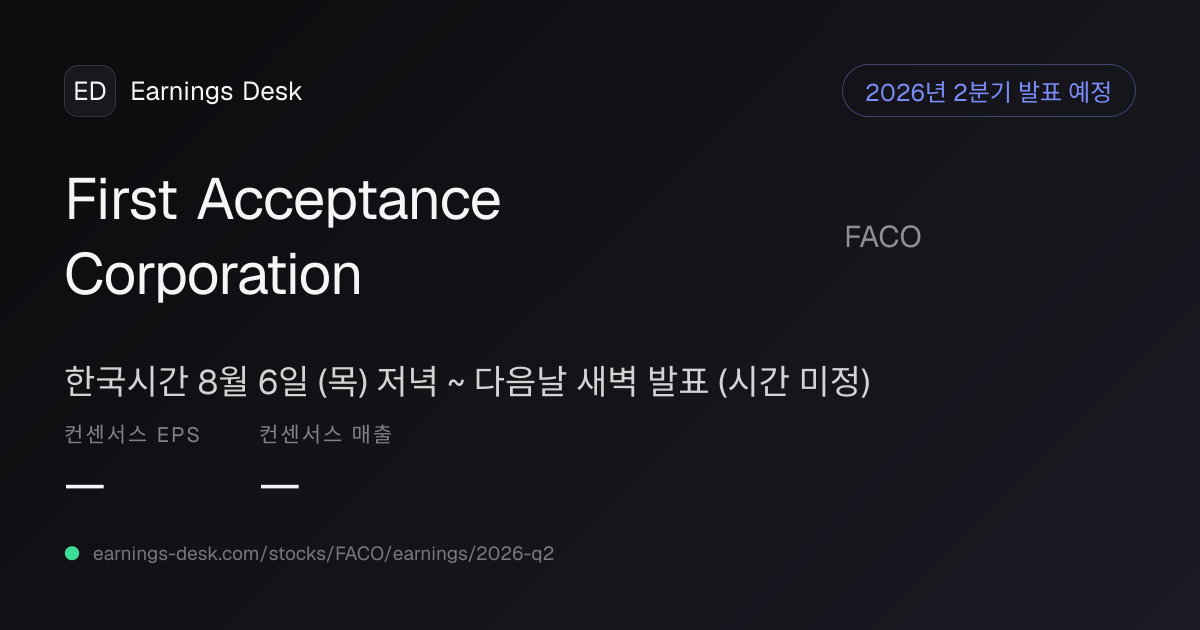This screenshot has height=630, width=1200.
Task: Click the 컨센서스 매출 label
Action: 325,435
